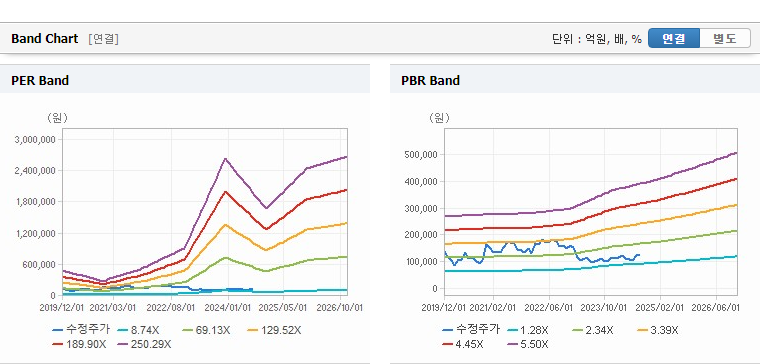Click the 2022/08/01 x-axis date
The image size is (760, 364).
tap(171, 307)
